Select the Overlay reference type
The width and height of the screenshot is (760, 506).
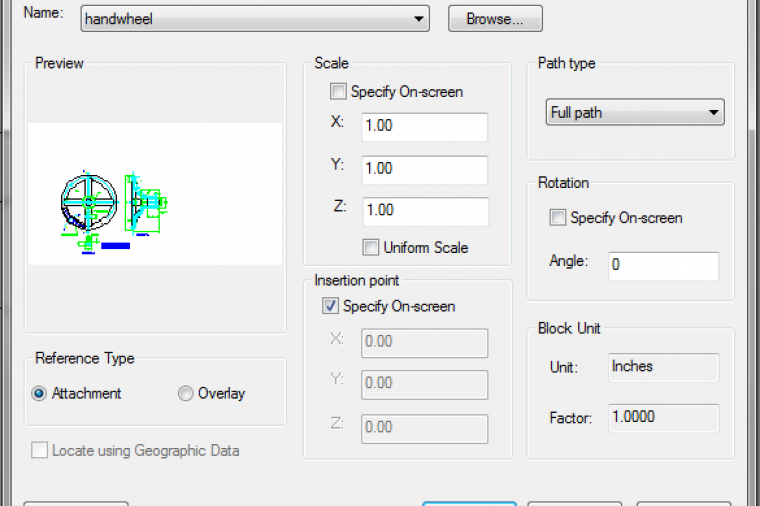pyautogui.click(x=185, y=394)
